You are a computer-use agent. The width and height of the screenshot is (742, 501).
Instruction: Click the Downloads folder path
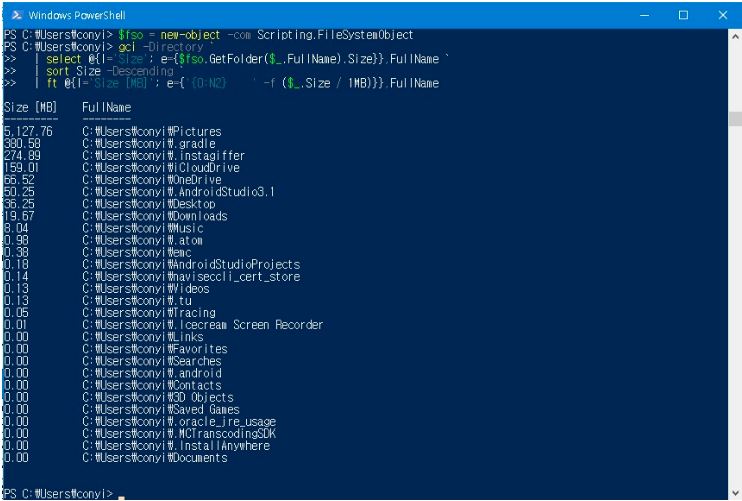[x=155, y=216]
